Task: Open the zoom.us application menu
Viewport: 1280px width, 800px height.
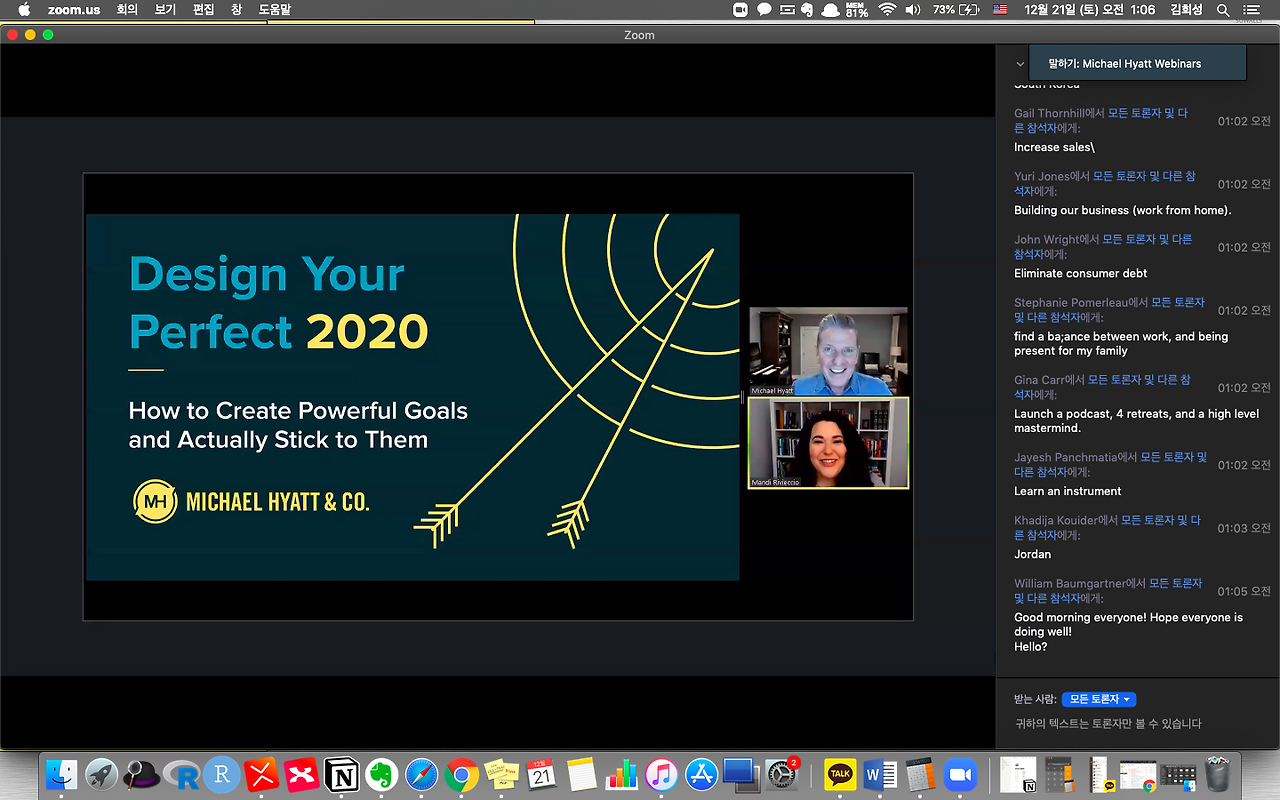Action: (x=74, y=10)
